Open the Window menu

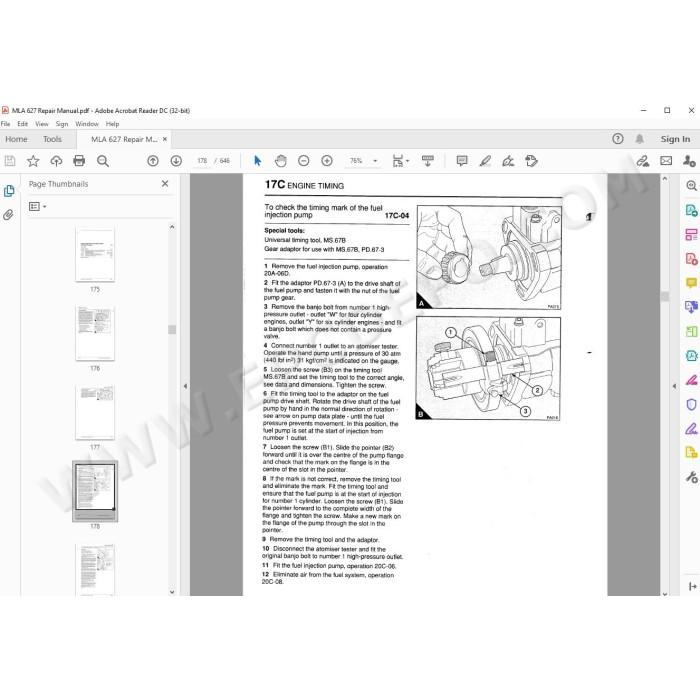pyautogui.click(x=87, y=124)
